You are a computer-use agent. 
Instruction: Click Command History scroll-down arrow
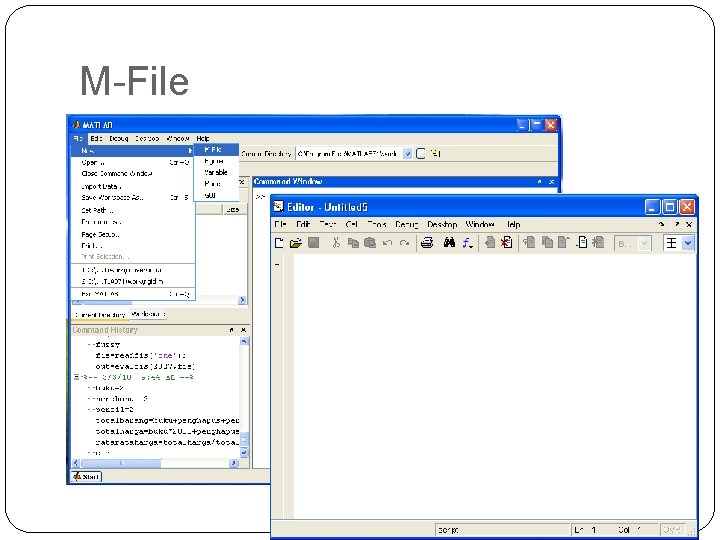click(244, 453)
